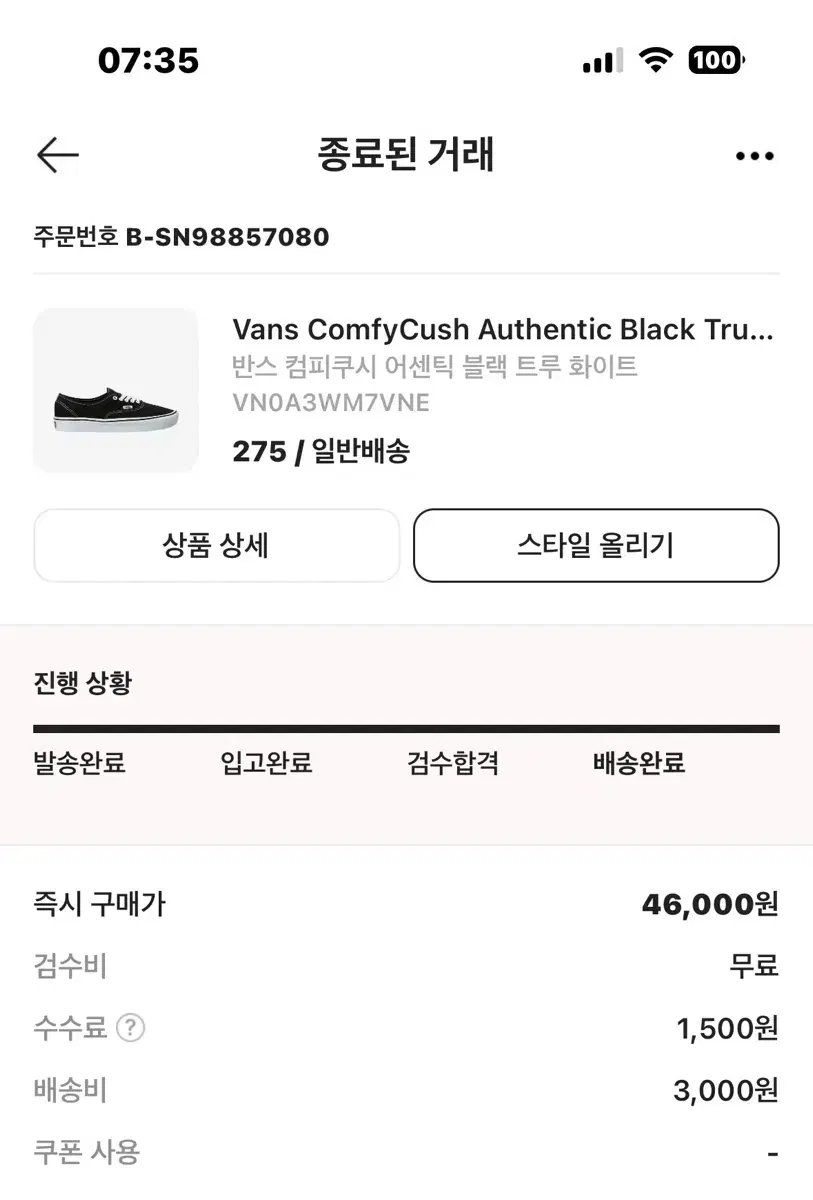
Task: Tap the model code VN0A3WM7VNE
Action: click(331, 403)
